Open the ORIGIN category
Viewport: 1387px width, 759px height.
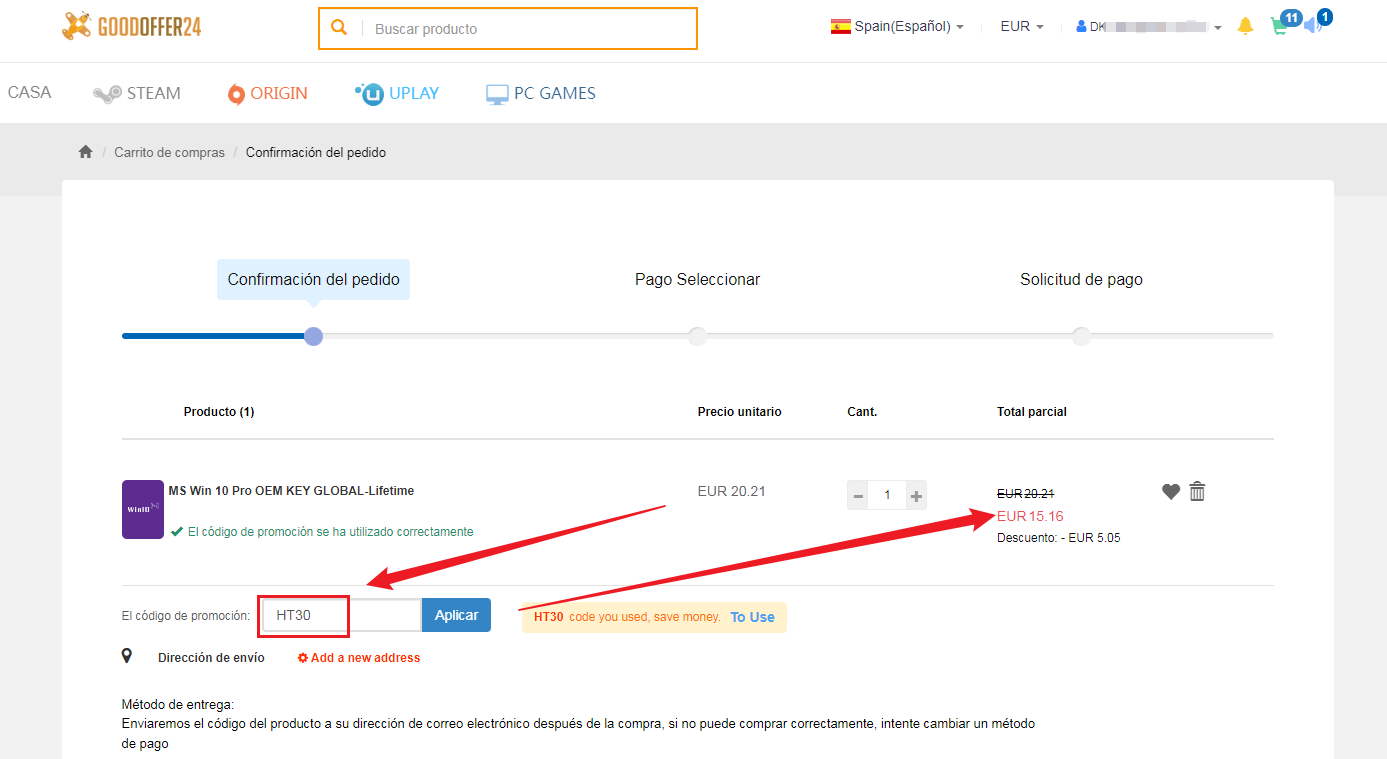[x=267, y=93]
